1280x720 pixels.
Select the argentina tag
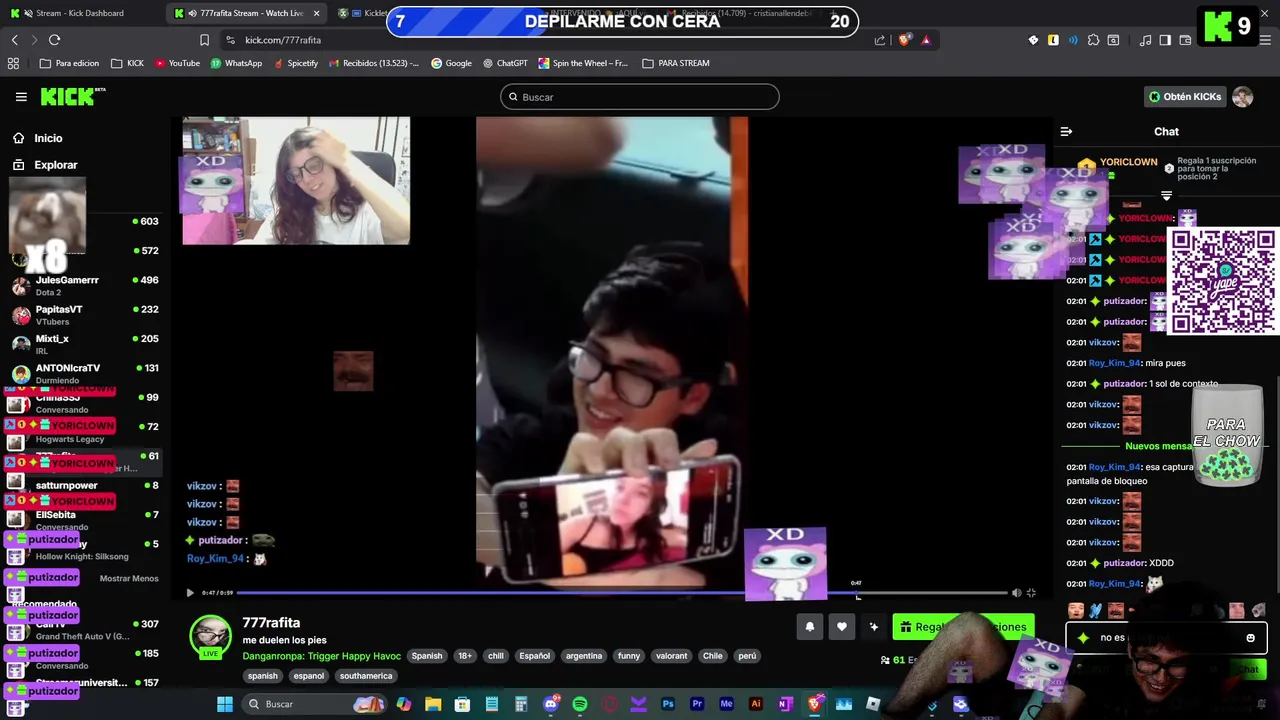pos(583,656)
